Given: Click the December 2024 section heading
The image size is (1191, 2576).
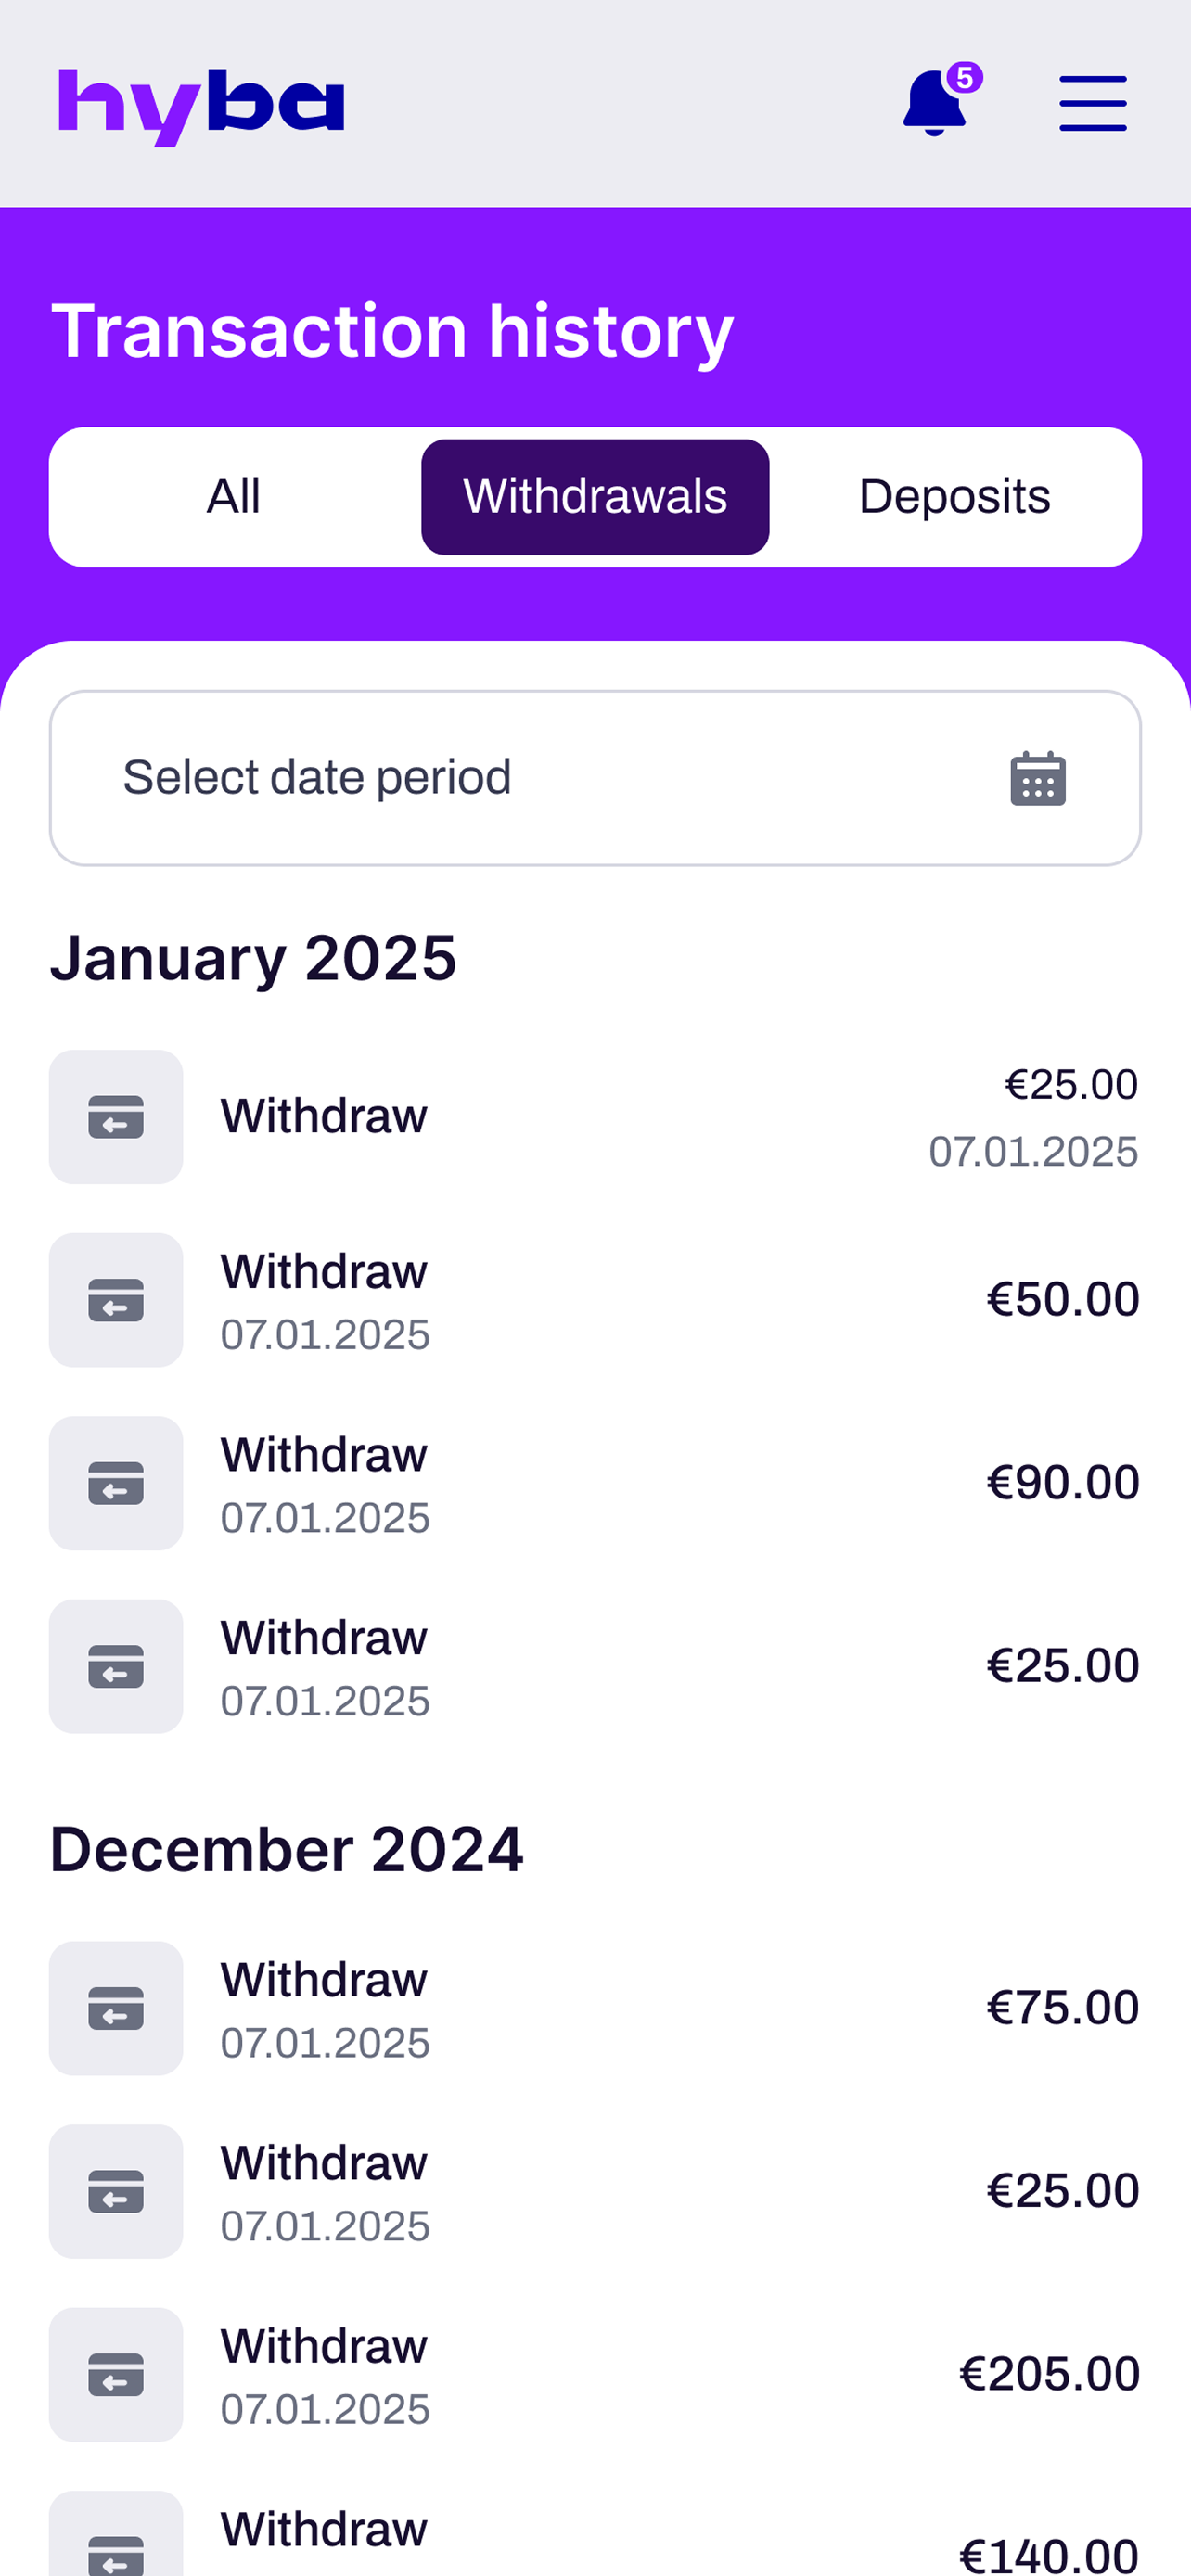Looking at the screenshot, I should (287, 1849).
